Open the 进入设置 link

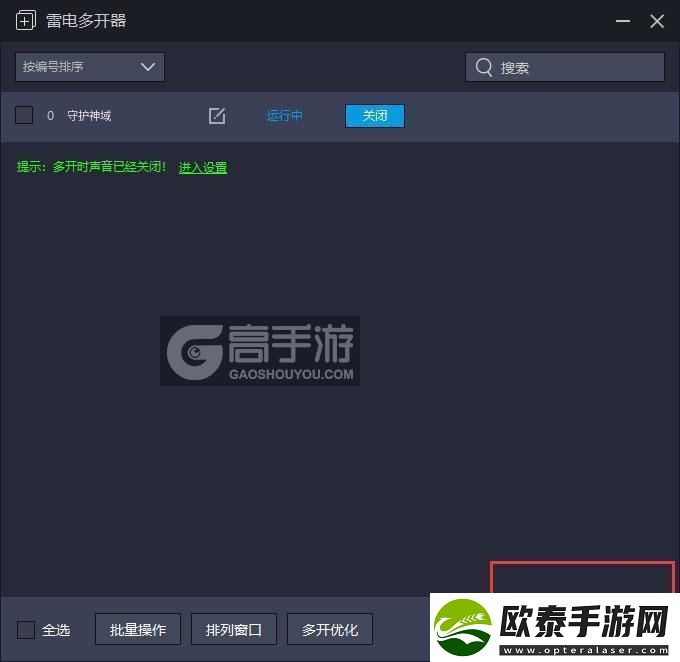tap(203, 167)
